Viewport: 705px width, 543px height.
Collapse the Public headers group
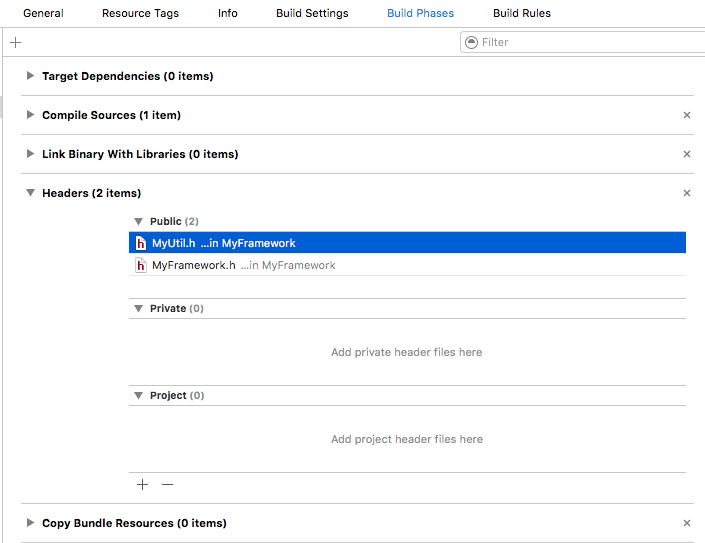click(x=139, y=221)
